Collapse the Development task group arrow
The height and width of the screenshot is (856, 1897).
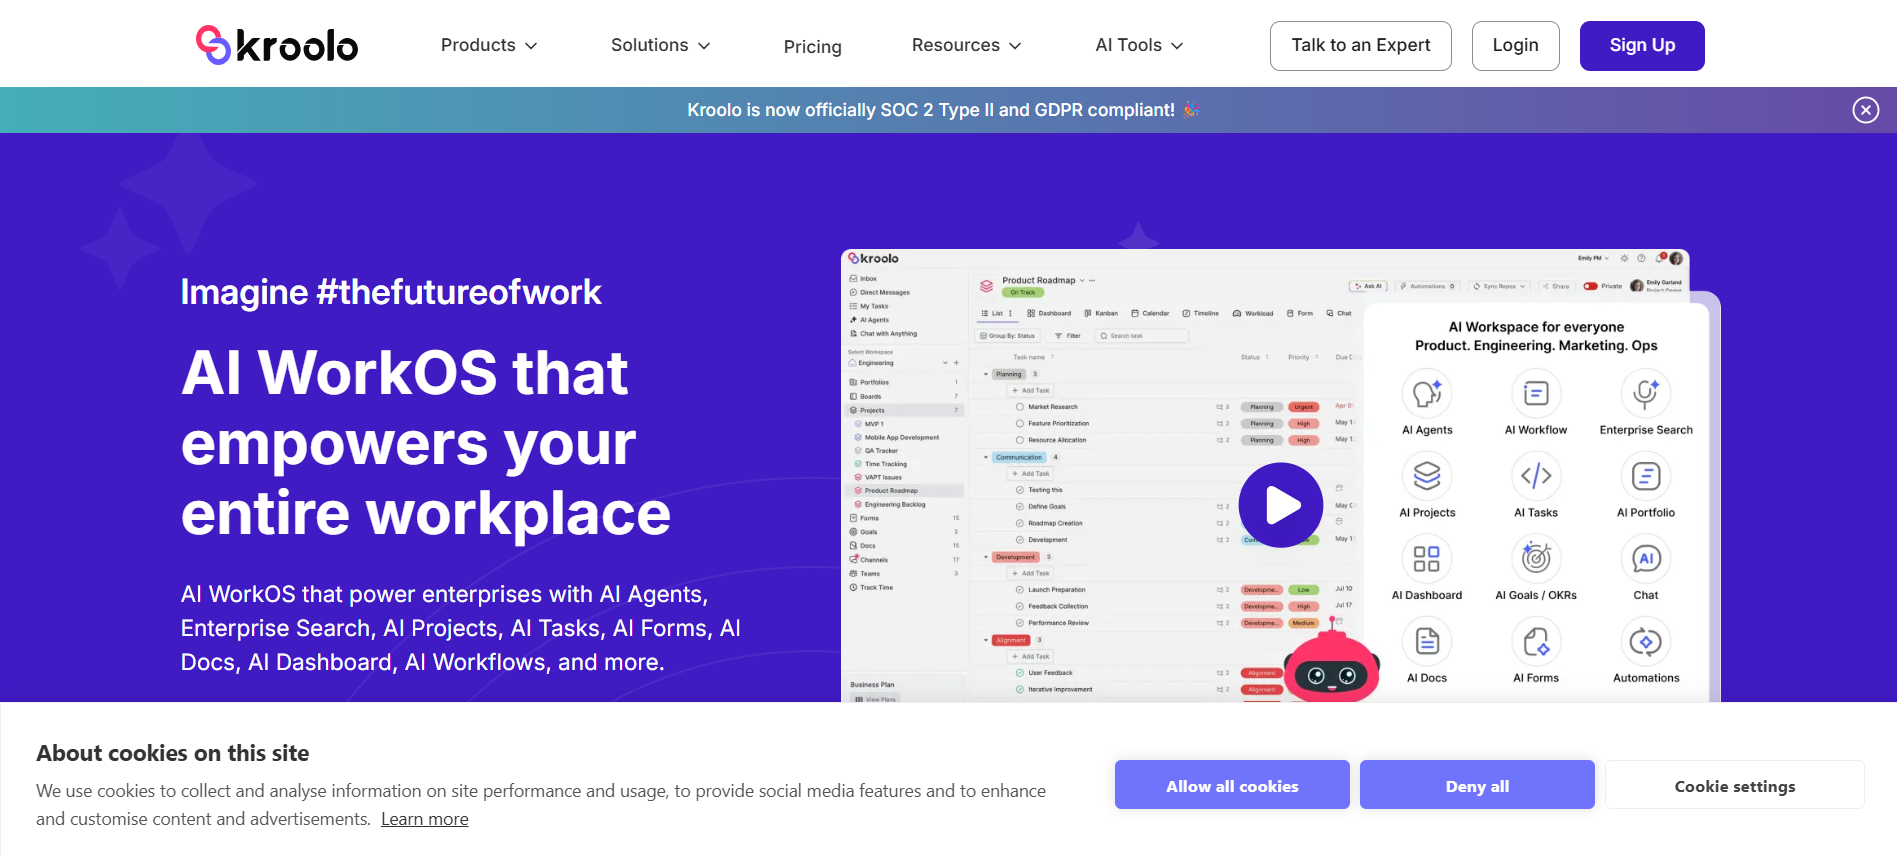click(x=986, y=557)
